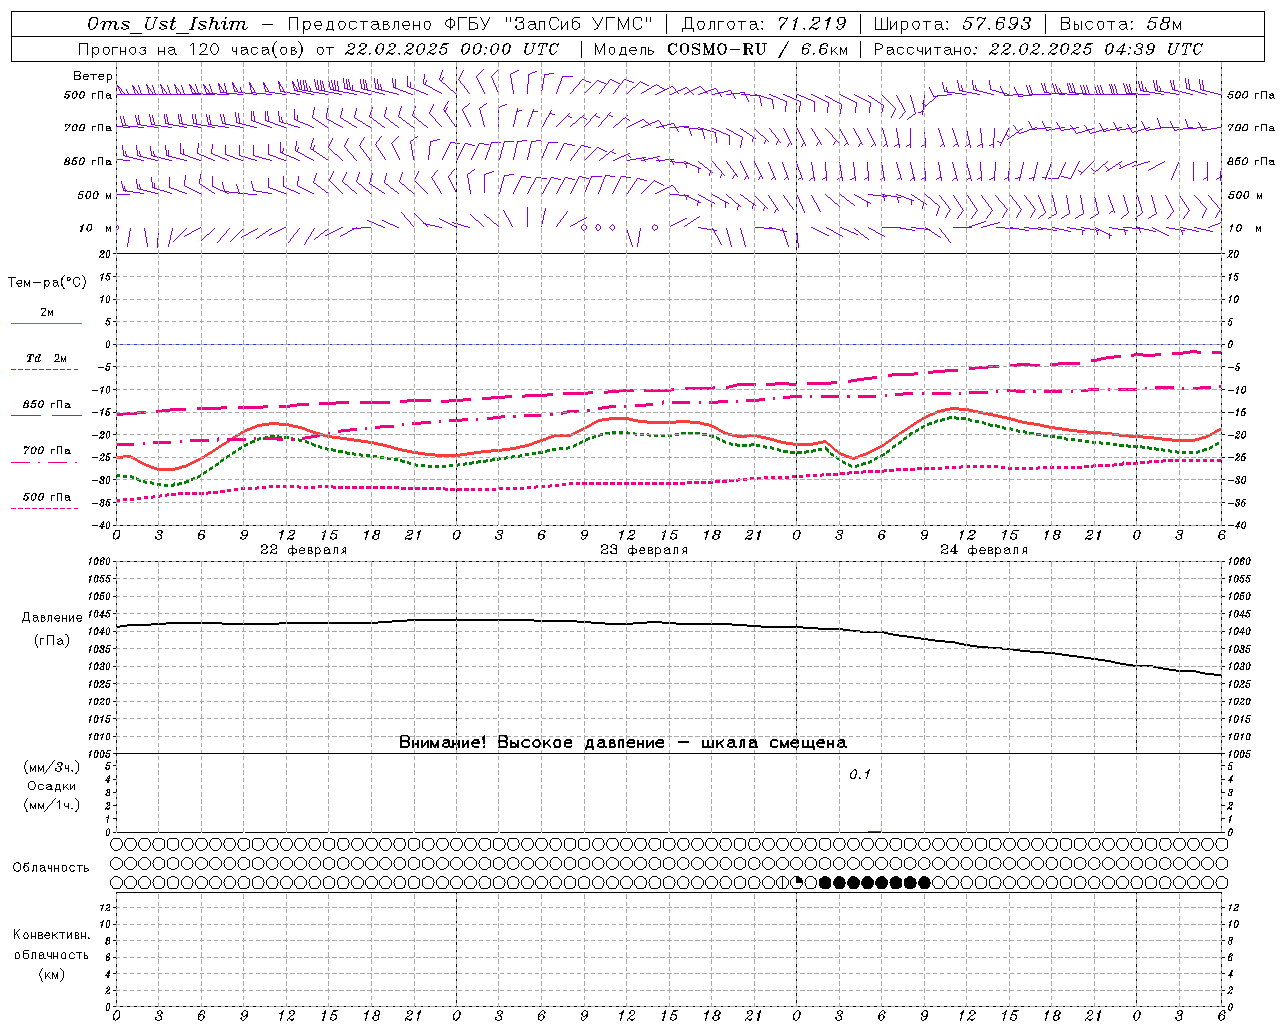Click the Широта: 57.693 header field

[x=952, y=24]
